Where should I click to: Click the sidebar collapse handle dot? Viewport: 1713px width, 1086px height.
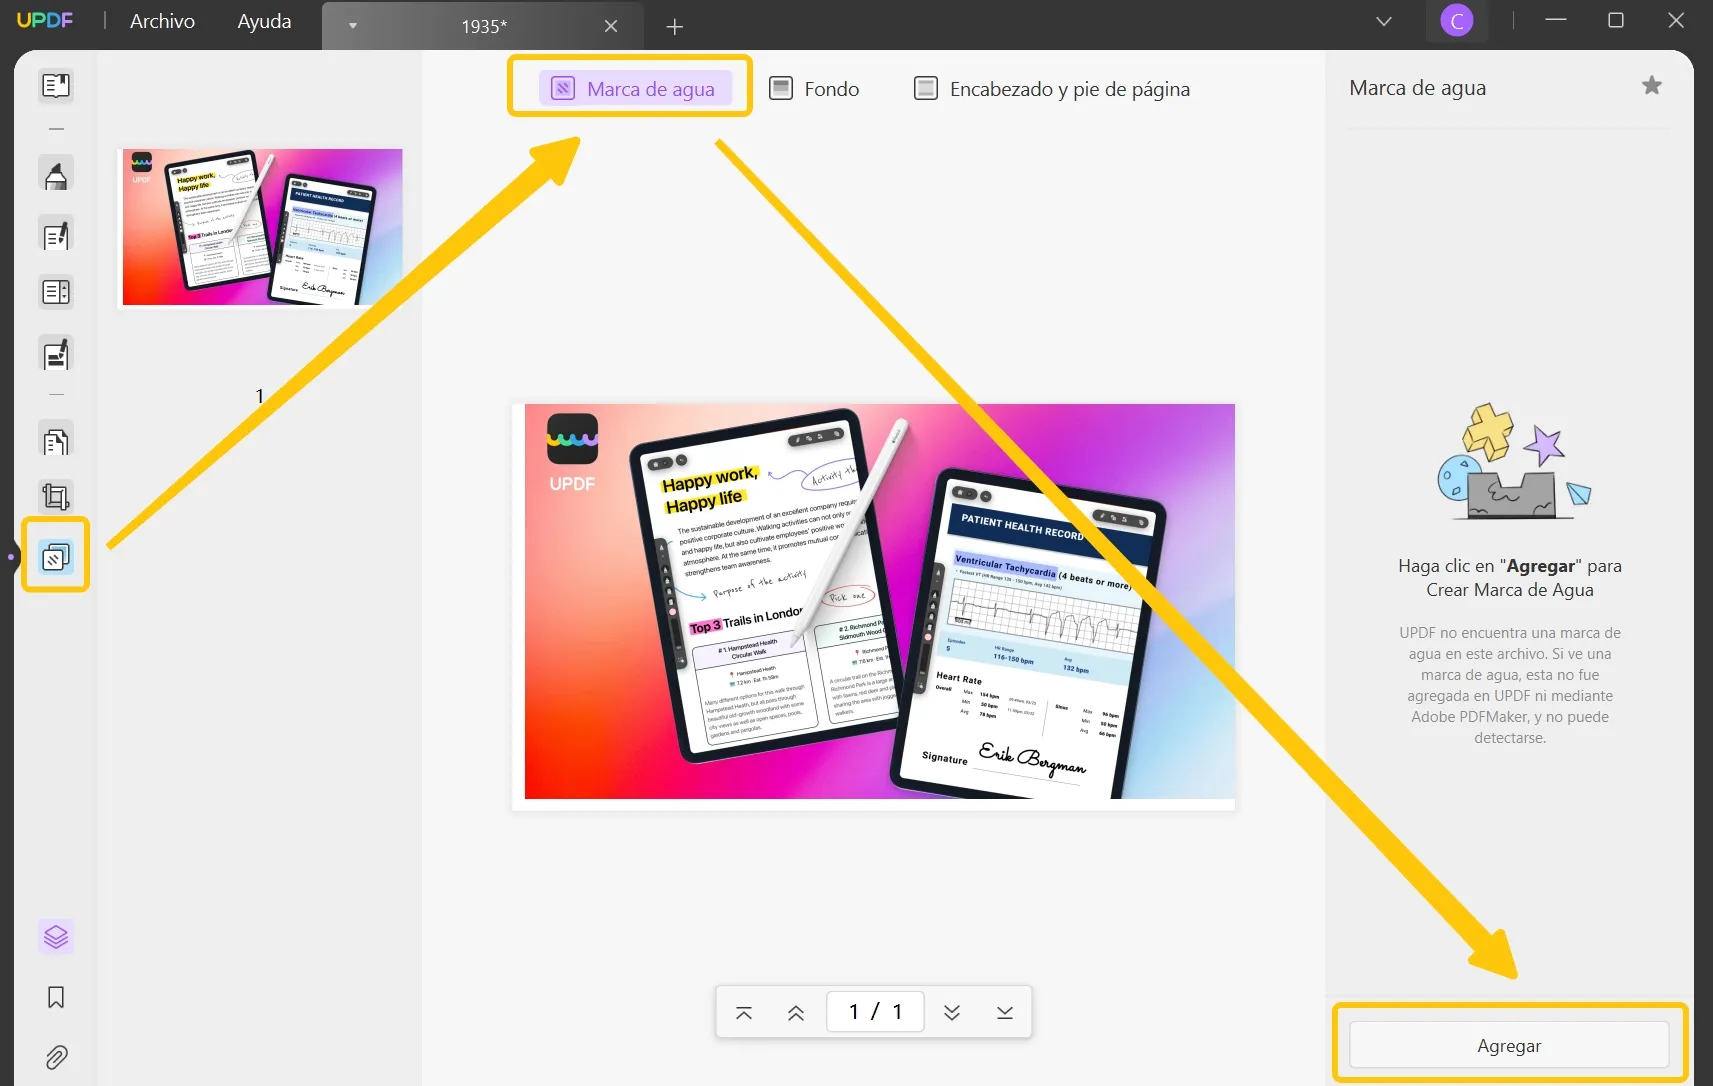11,556
